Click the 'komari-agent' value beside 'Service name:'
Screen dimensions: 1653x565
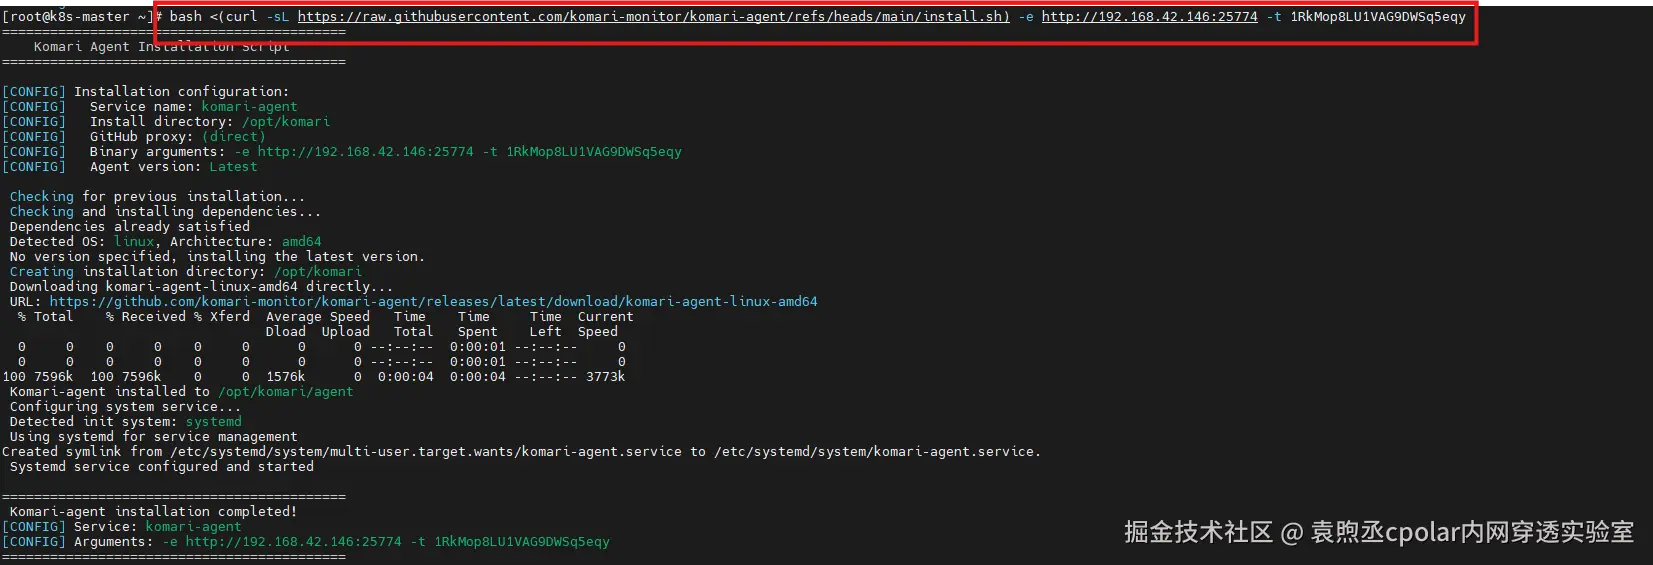[249, 107]
